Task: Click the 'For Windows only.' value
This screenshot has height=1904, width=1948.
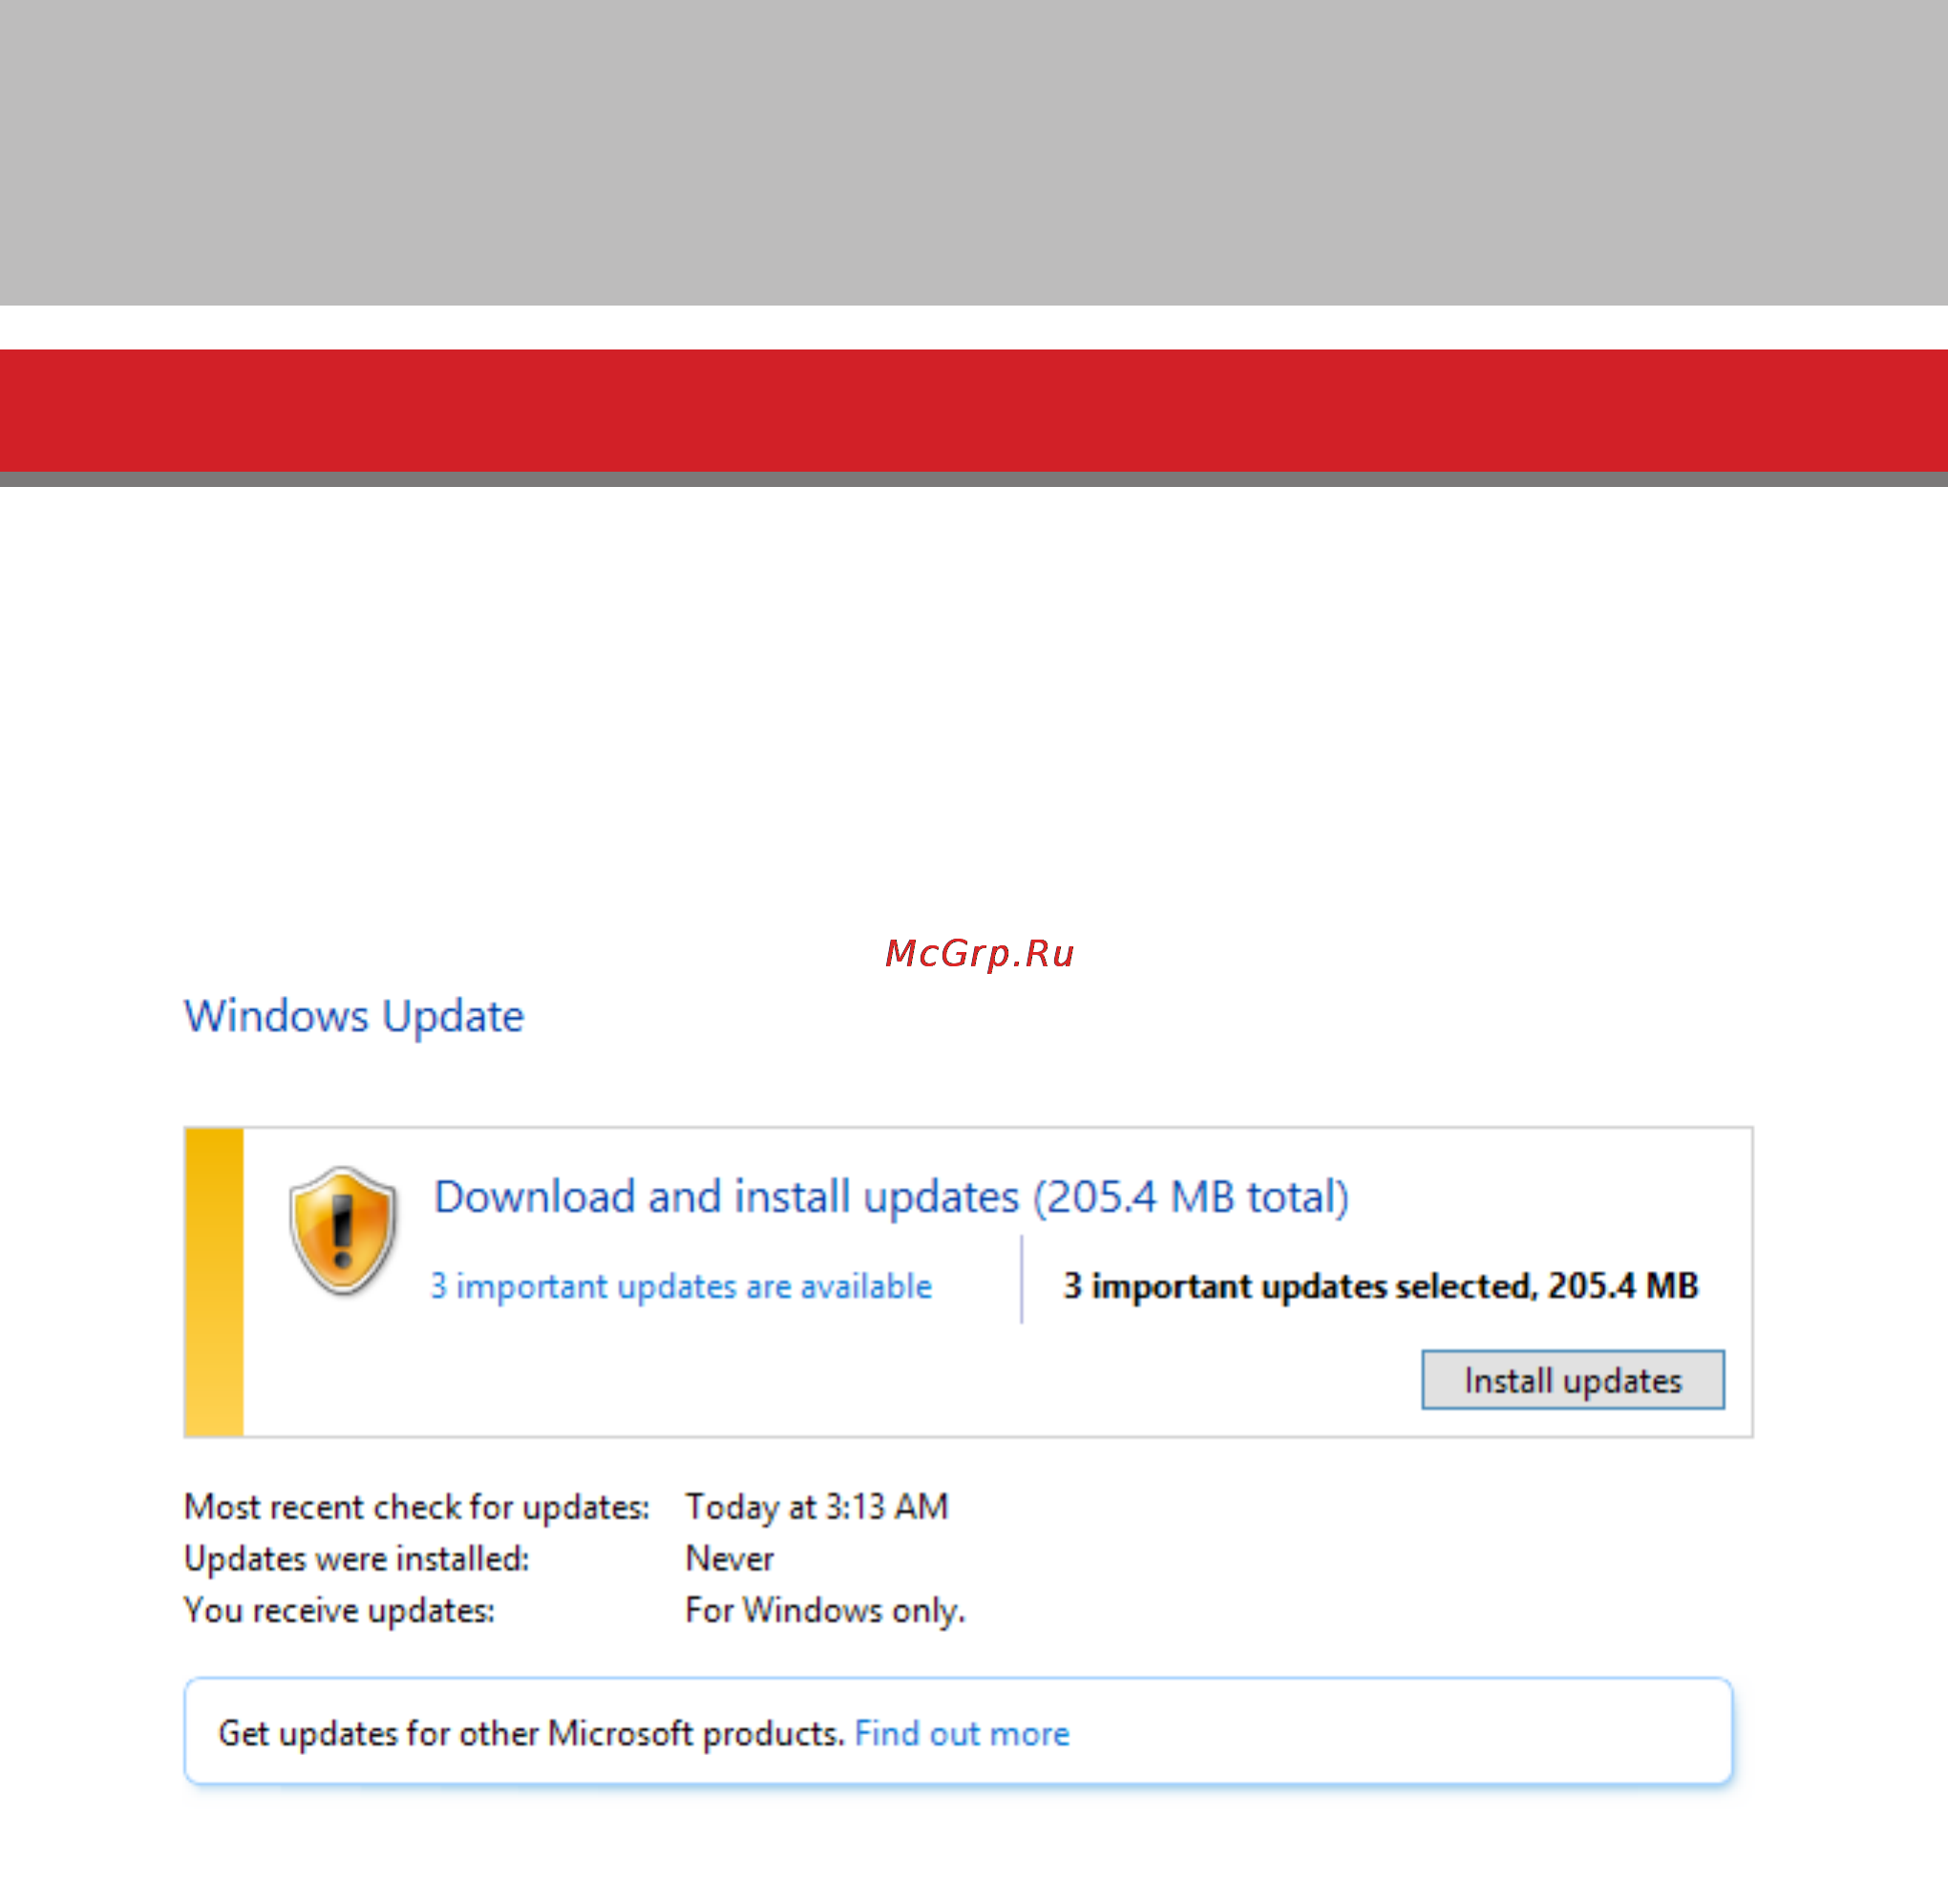Action: click(x=825, y=1611)
